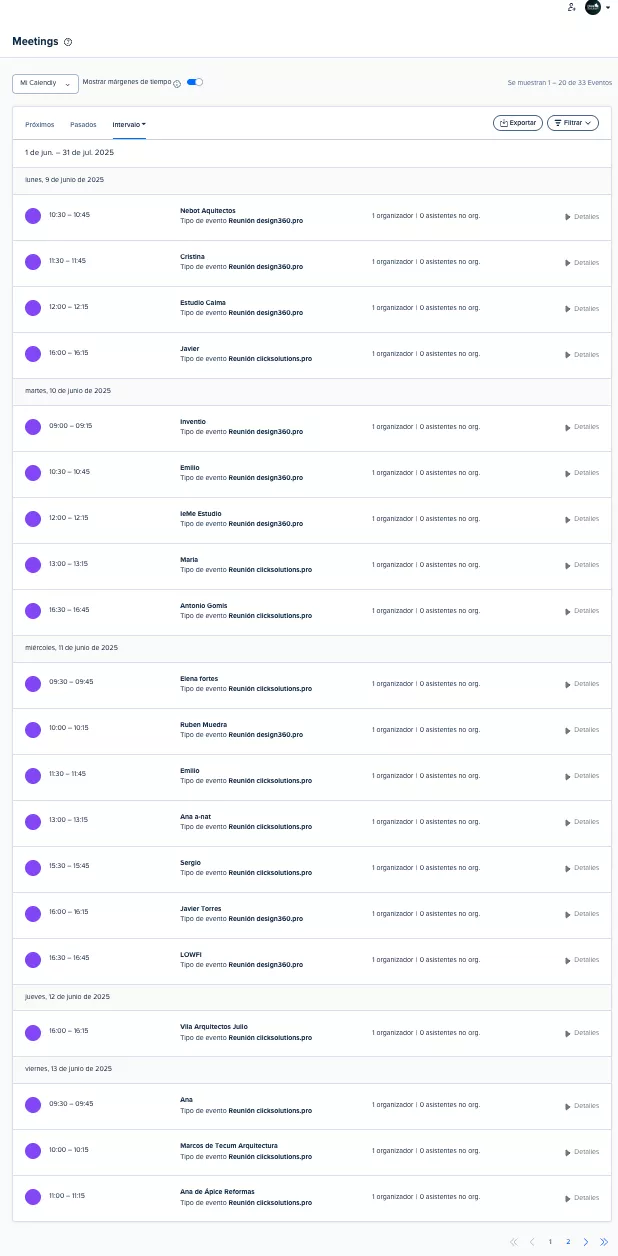Viewport: 618px width, 1256px height.
Task: Jump to the last page arrow
Action: coord(604,1242)
